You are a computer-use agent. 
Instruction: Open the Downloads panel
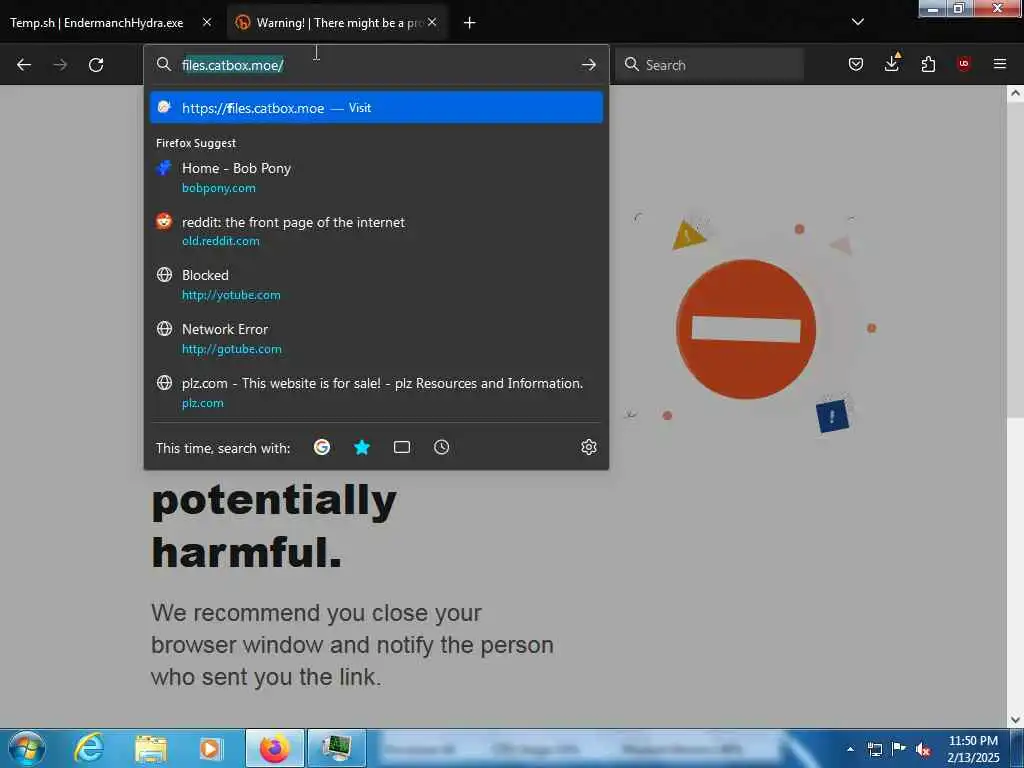tap(892, 63)
